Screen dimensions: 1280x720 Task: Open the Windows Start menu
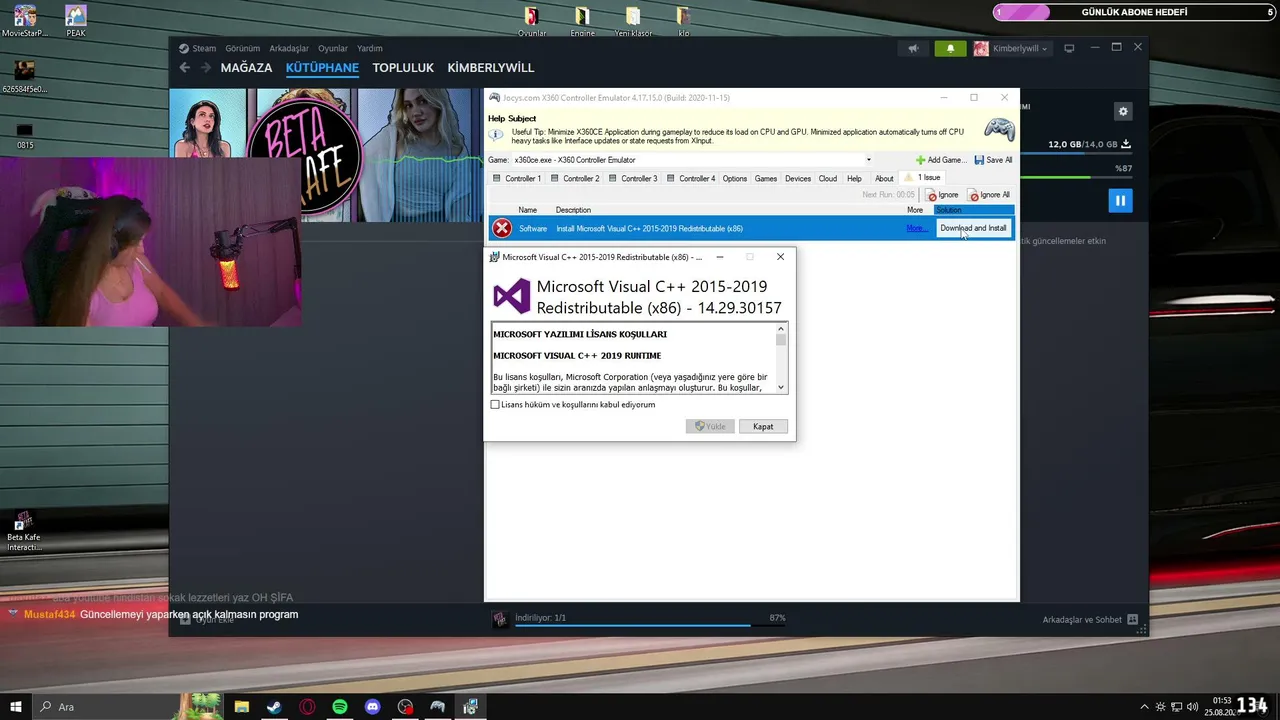tap(16, 707)
